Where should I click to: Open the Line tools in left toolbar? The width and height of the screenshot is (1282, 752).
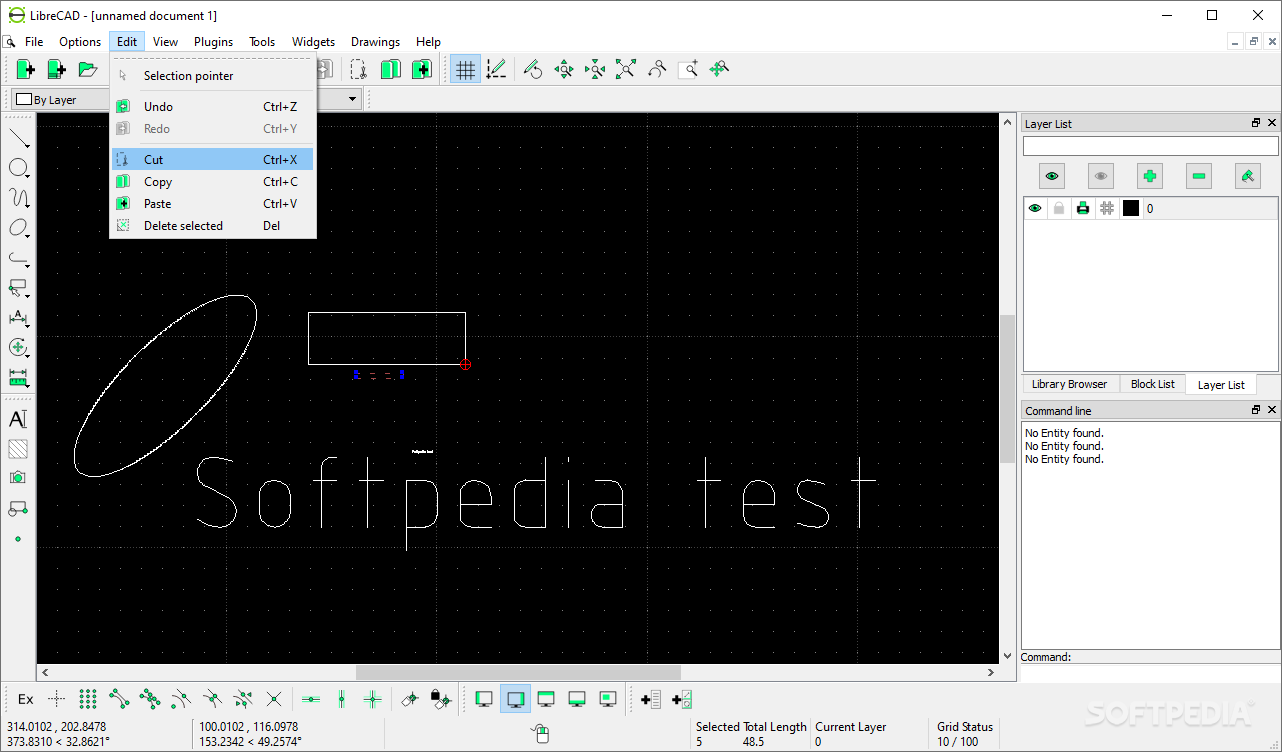(18, 138)
